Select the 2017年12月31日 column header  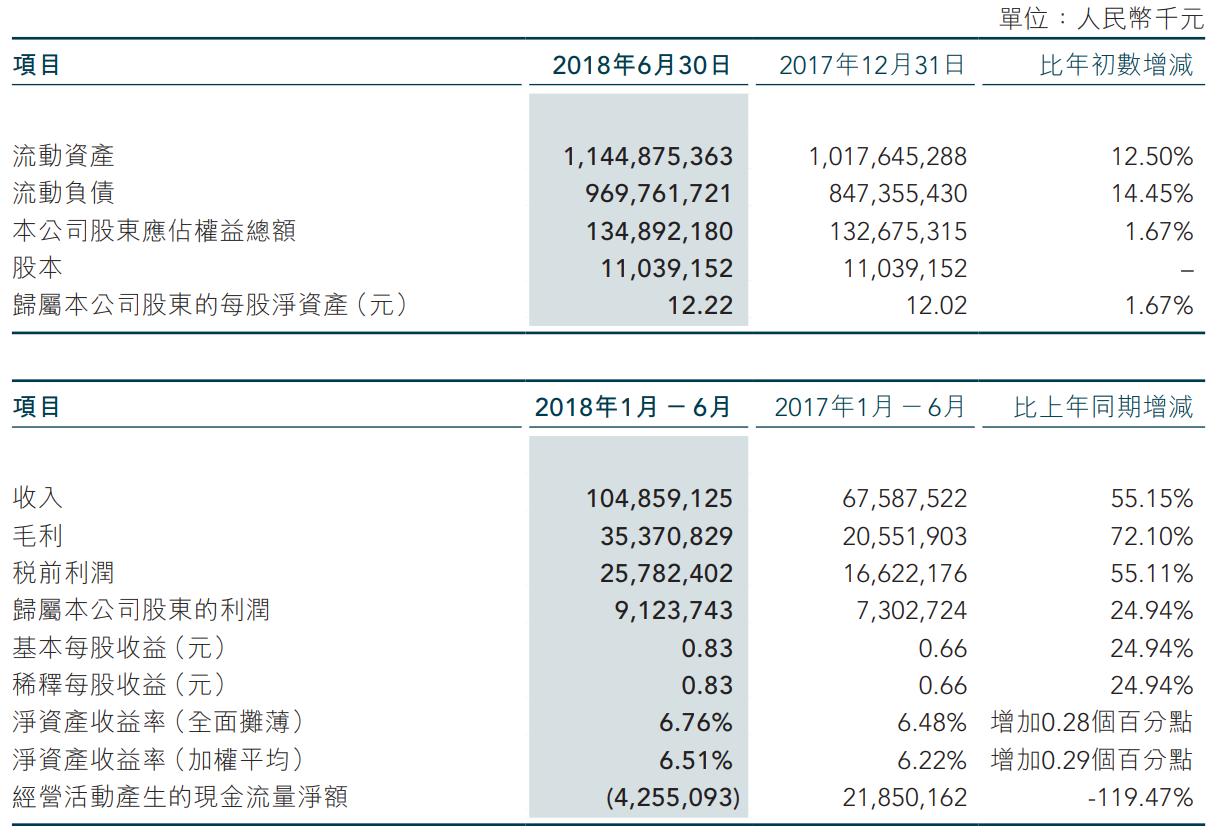point(872,66)
